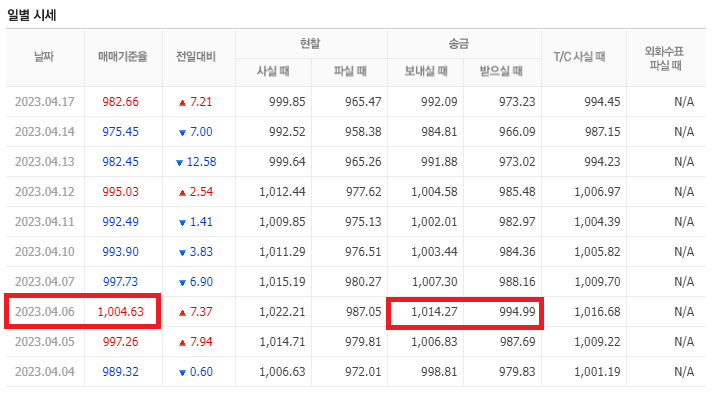Image resolution: width=720 pixels, height=397 pixels.
Task: Click the down arrow beside 6.90
Action: 182,283
